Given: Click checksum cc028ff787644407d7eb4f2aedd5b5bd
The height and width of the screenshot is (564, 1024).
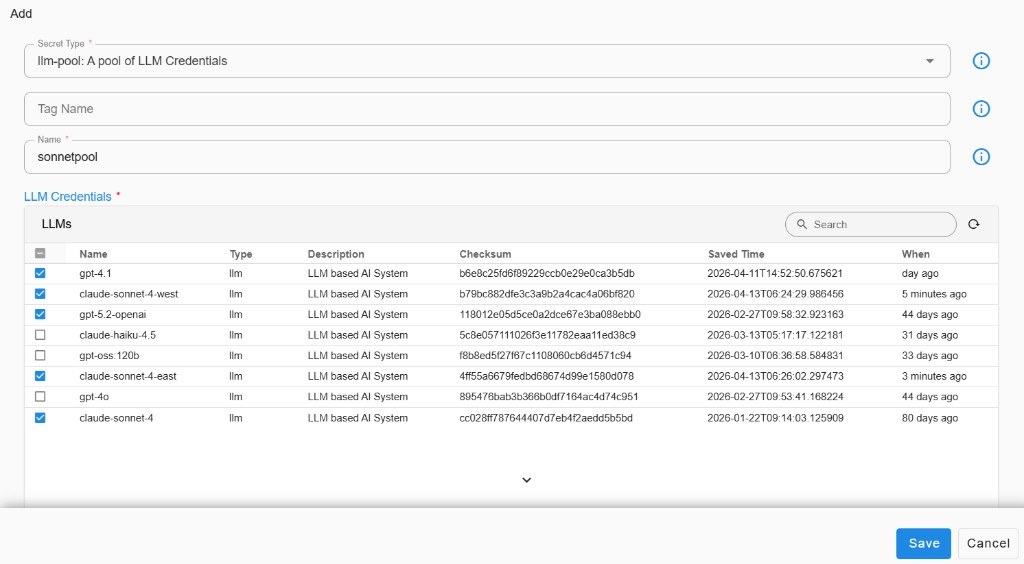Looking at the screenshot, I should 546,418.
